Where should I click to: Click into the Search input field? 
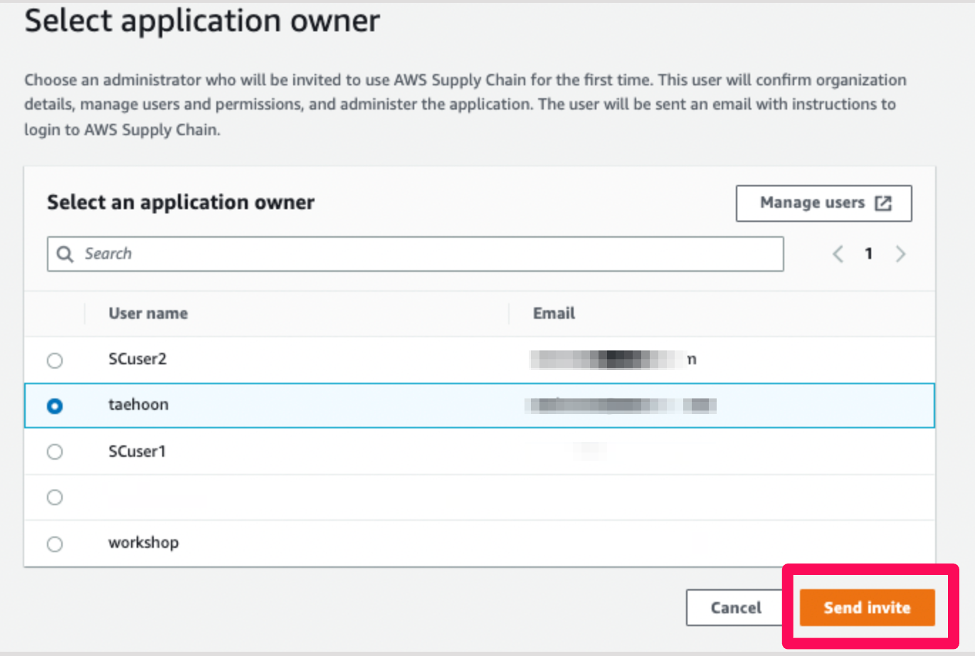pyautogui.click(x=415, y=254)
